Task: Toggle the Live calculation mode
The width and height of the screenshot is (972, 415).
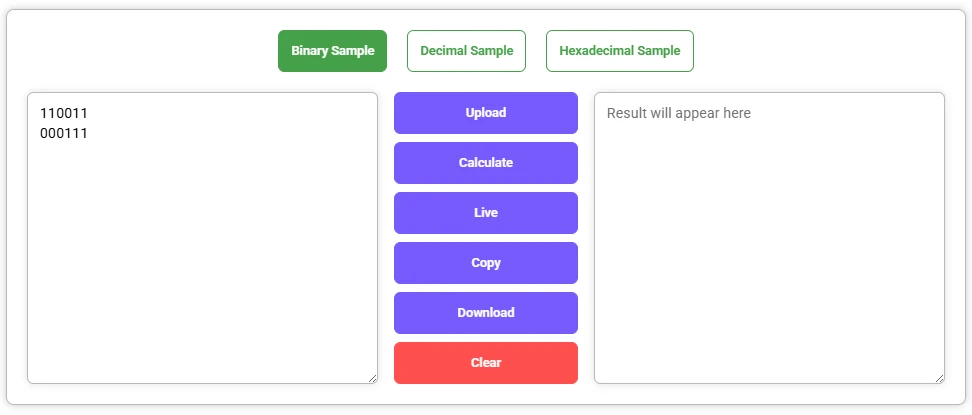Action: (x=485, y=213)
